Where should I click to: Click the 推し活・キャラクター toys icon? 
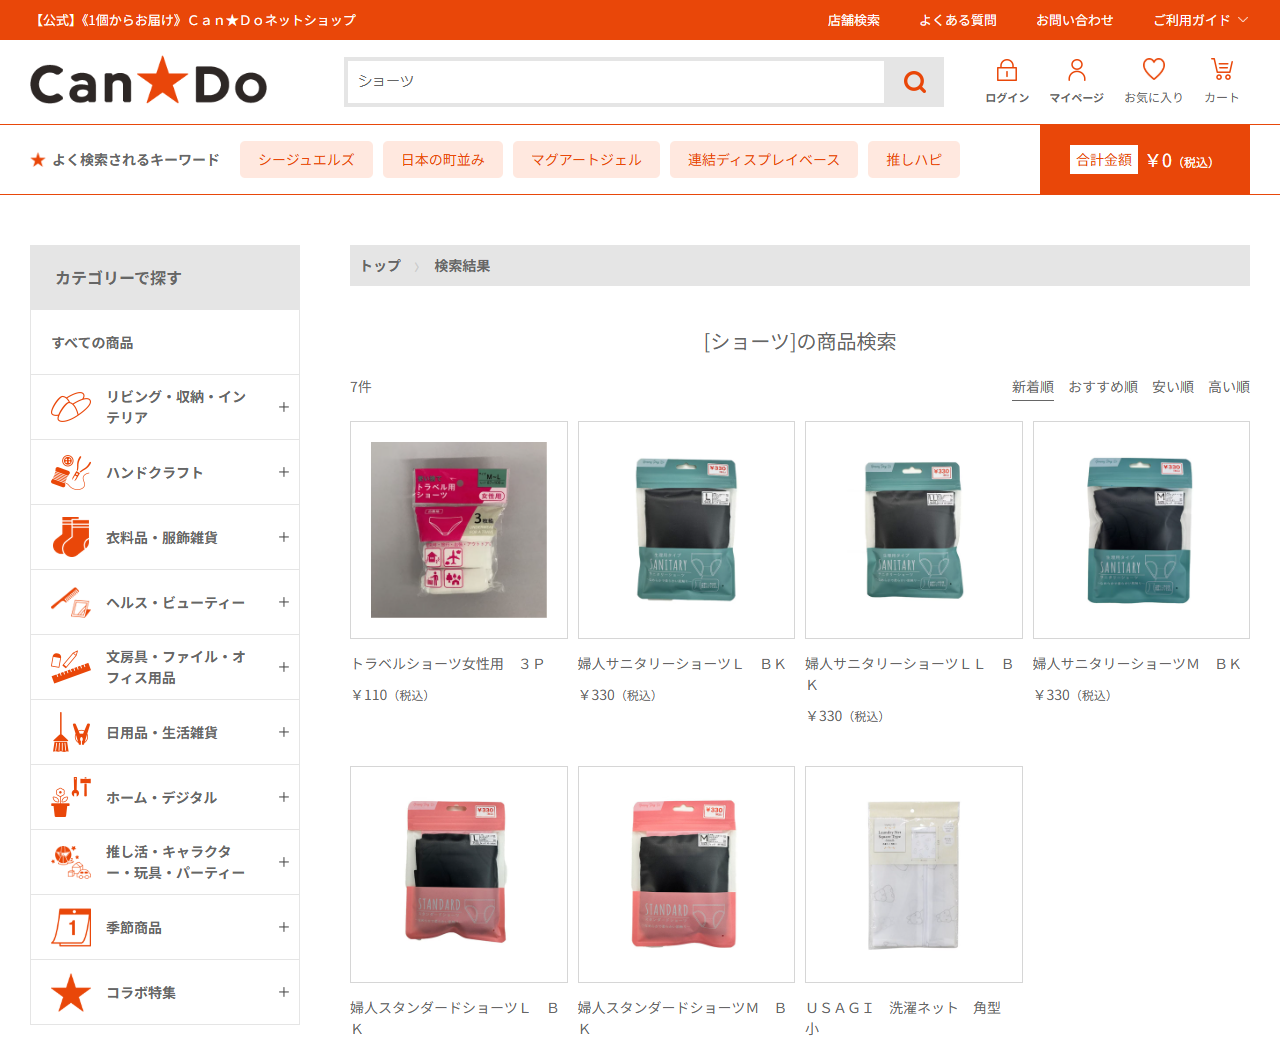pos(71,862)
